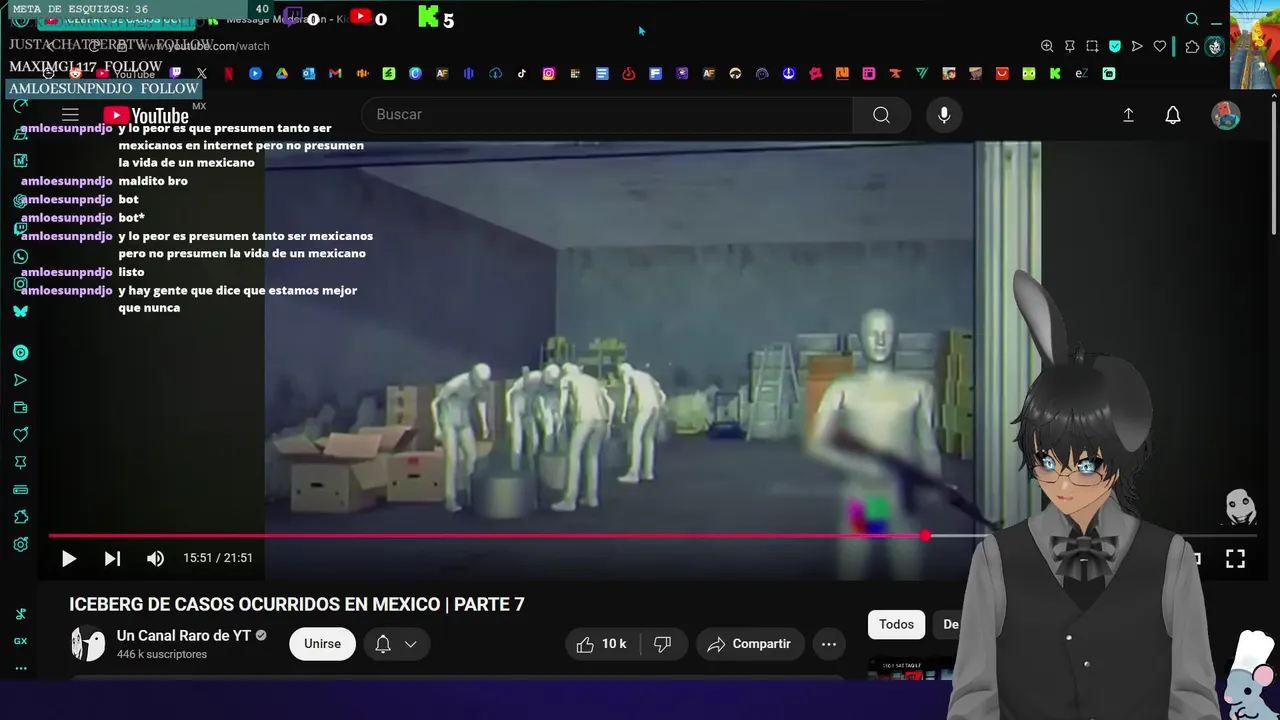Open sidebar settings gear icon
Screen dimensions: 1280x720
(x=20, y=545)
